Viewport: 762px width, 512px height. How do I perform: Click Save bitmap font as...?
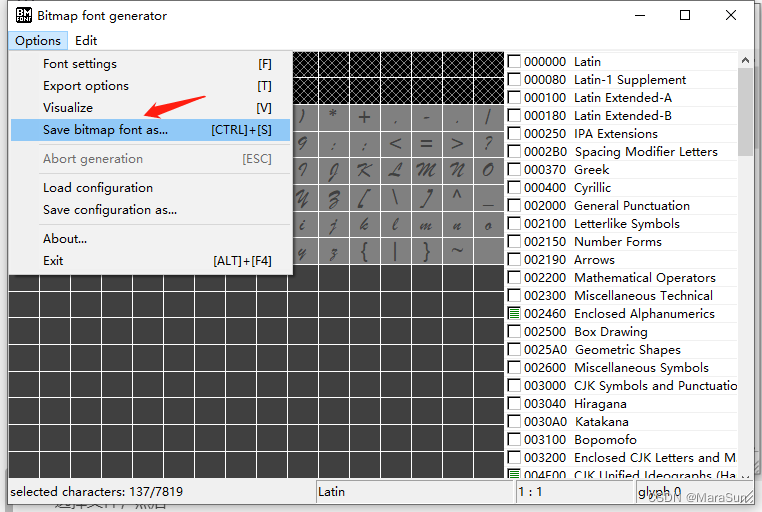(150, 130)
